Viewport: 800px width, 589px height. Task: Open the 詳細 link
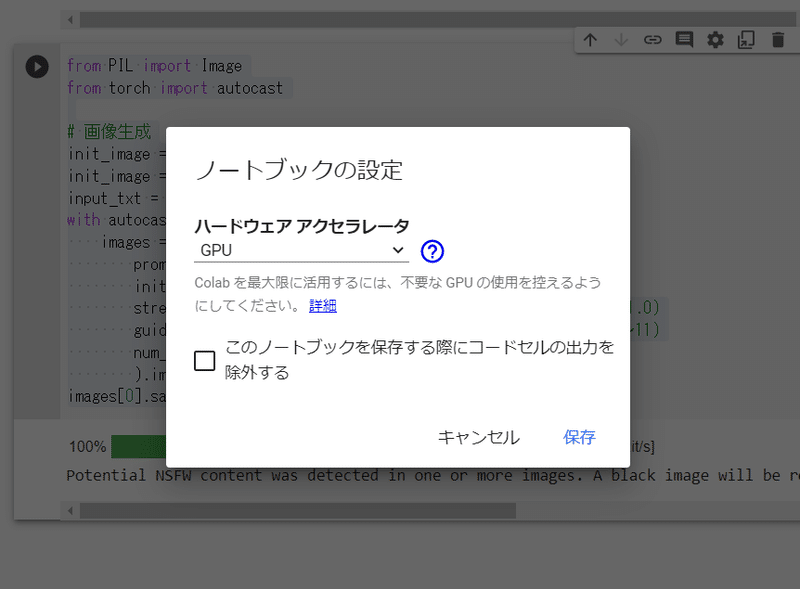tap(322, 306)
